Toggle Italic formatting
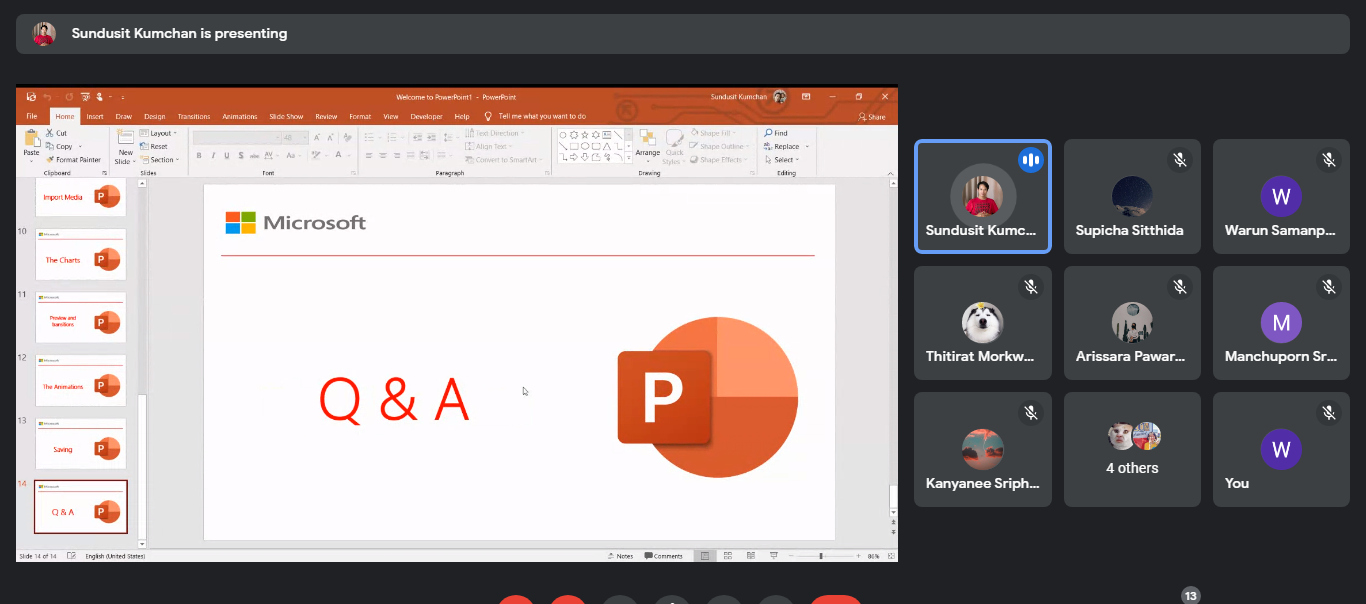Screen dimensions: 1366x604 pos(214,156)
